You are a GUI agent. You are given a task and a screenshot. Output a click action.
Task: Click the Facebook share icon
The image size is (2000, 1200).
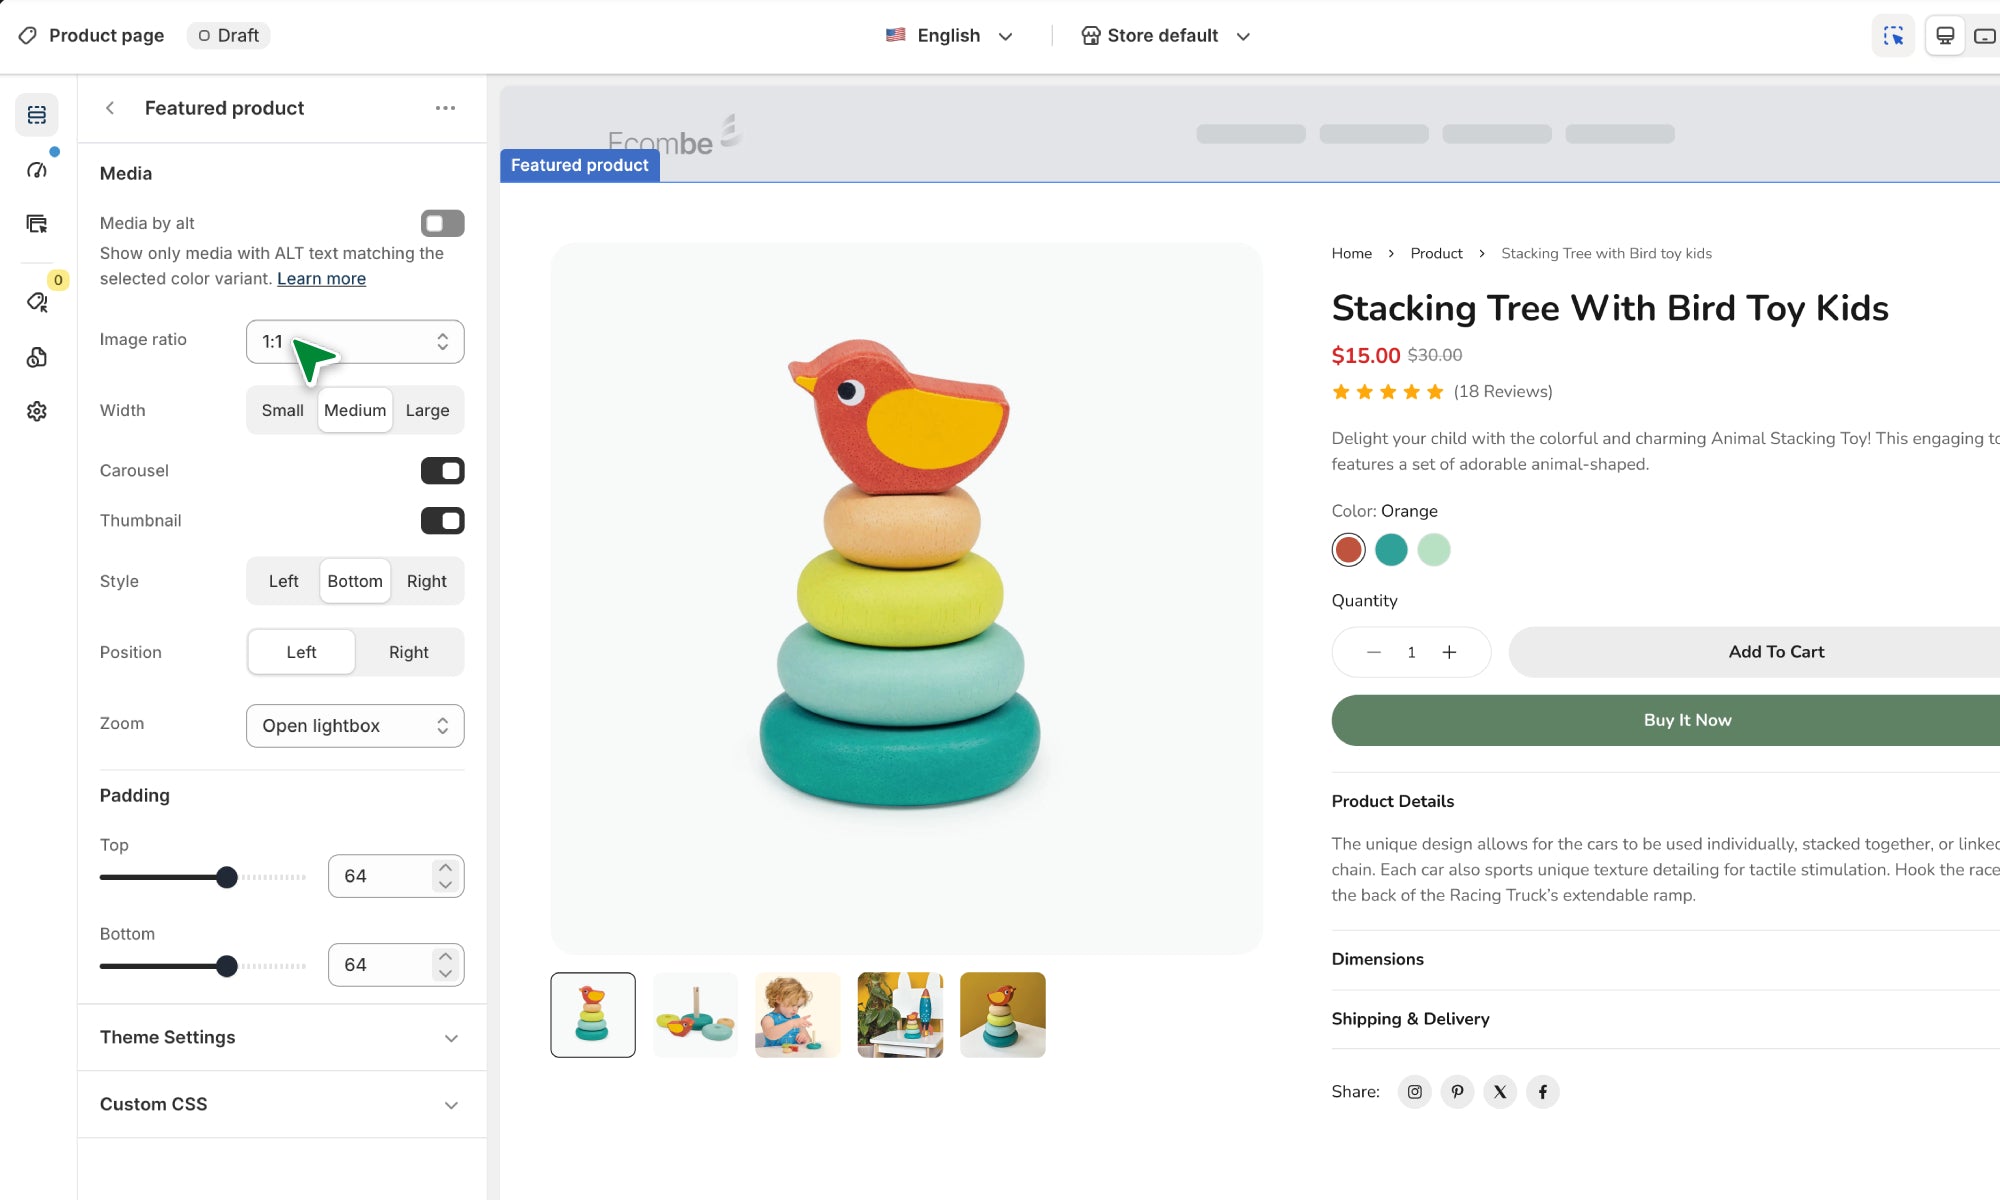[x=1542, y=1091]
